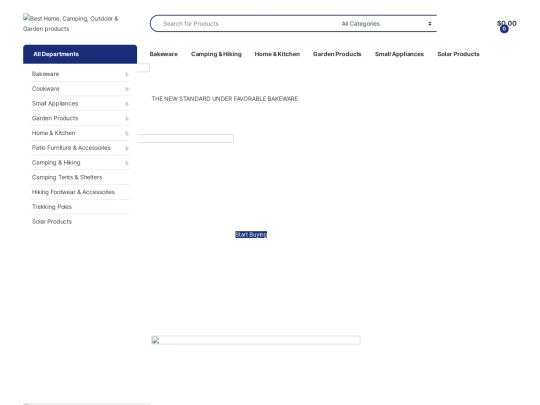540x405 pixels.
Task: Expand Garden Products arrow in the sidebar
Action: (x=127, y=118)
